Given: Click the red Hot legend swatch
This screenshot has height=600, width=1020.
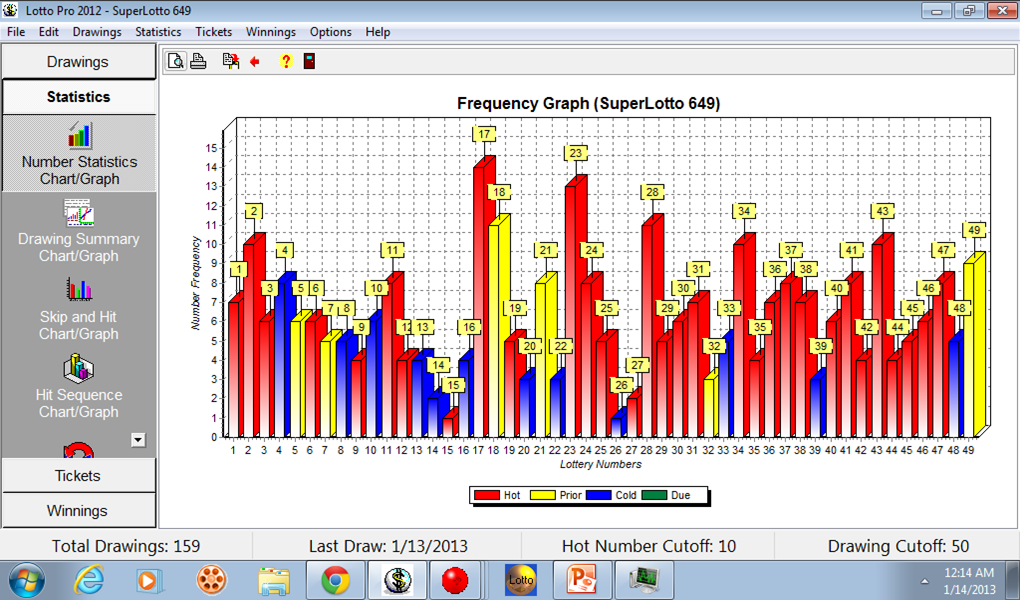Looking at the screenshot, I should [x=486, y=495].
